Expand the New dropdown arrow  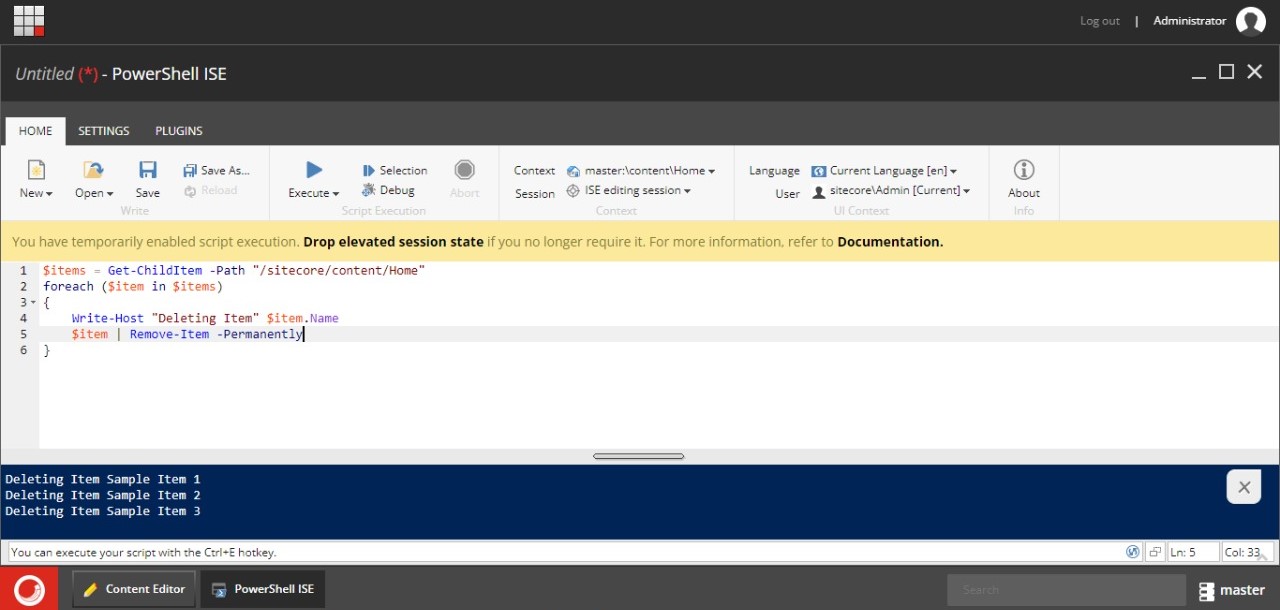pos(48,194)
